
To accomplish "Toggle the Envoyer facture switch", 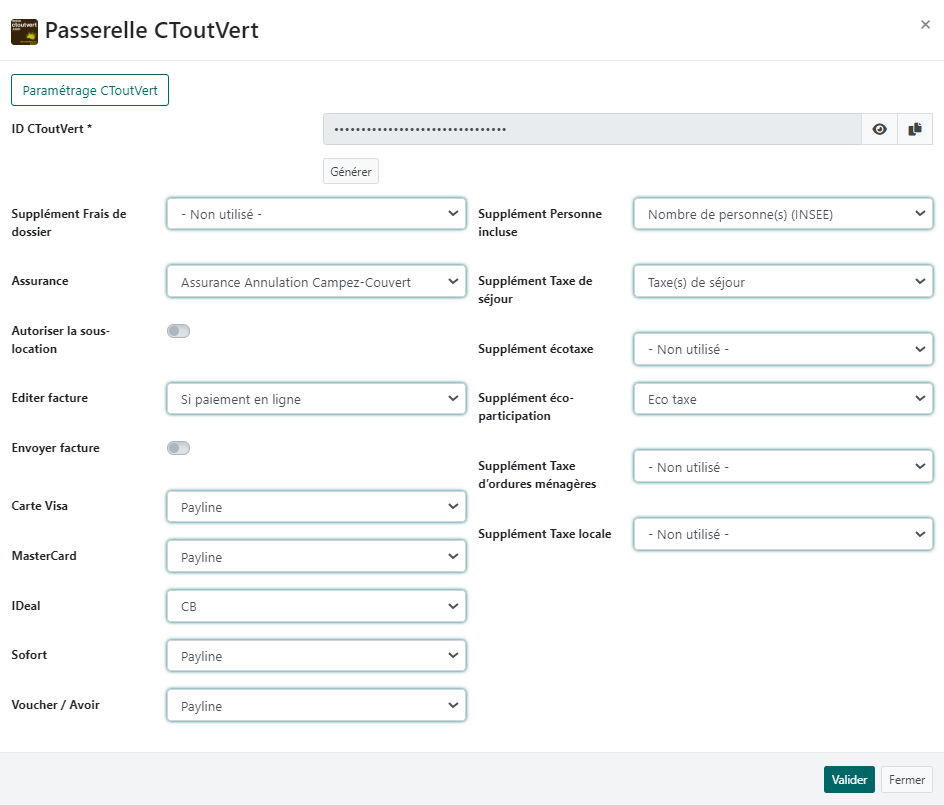I will coord(178,448).
